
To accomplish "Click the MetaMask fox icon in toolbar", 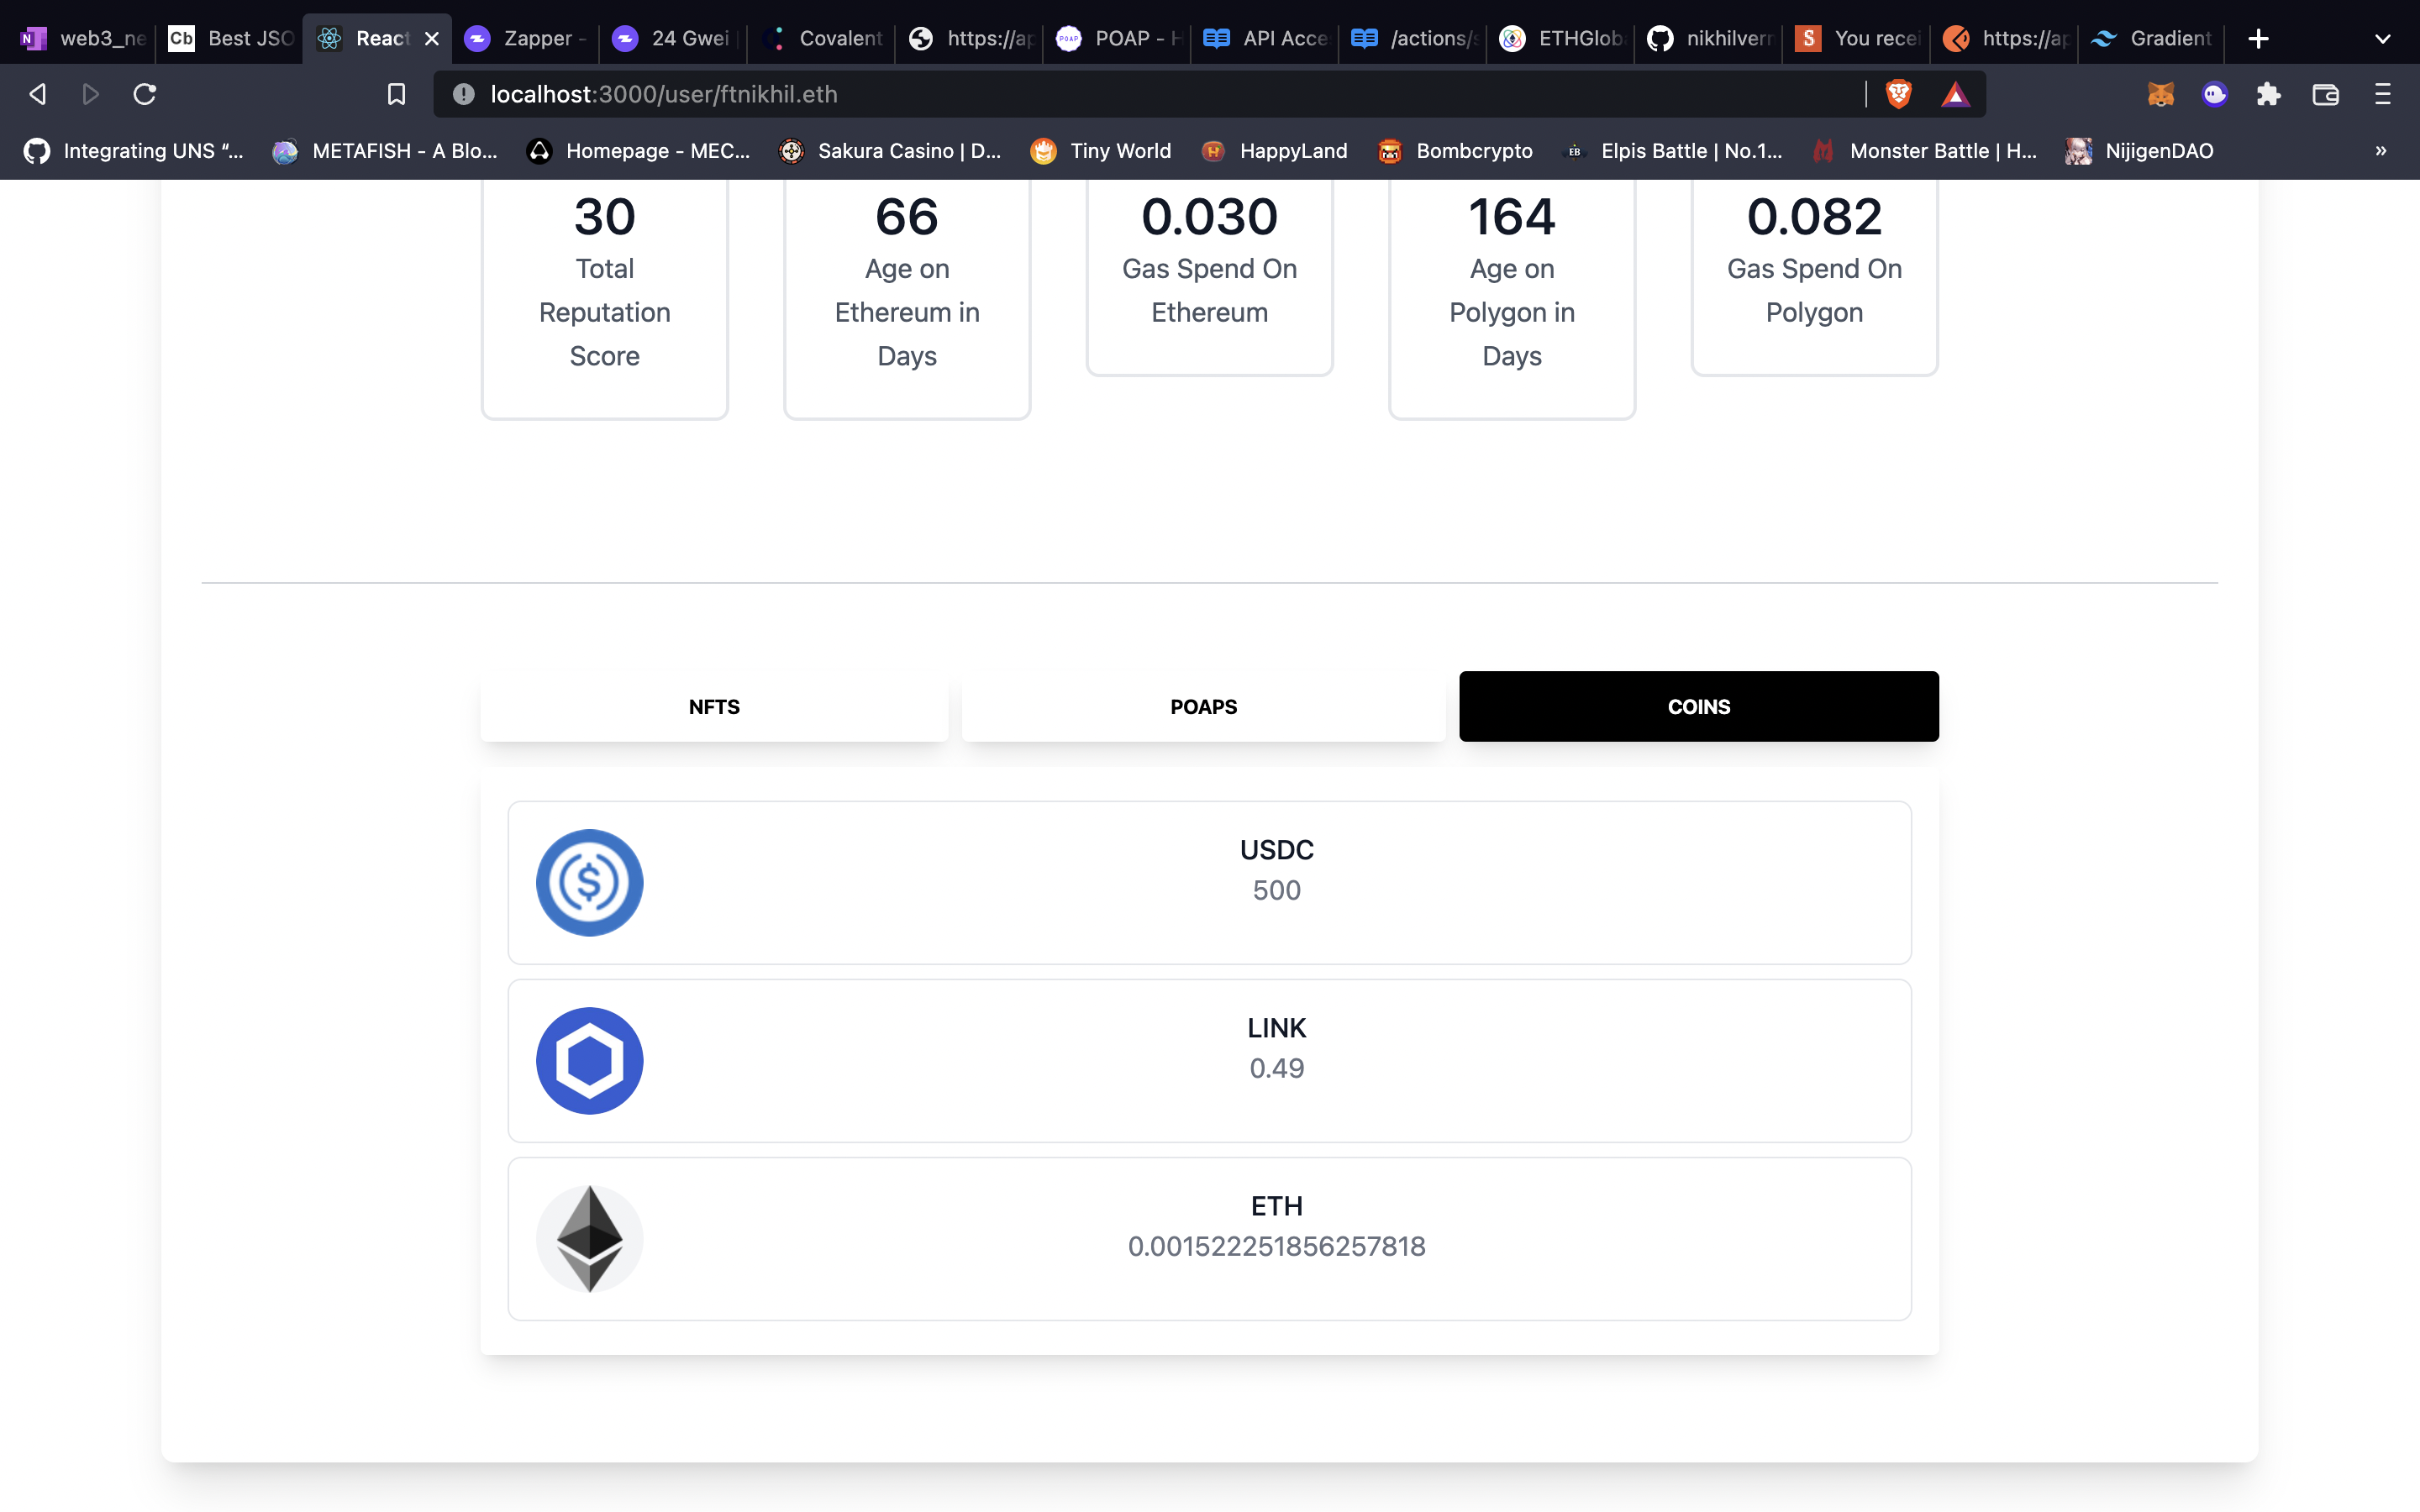I will point(2160,94).
